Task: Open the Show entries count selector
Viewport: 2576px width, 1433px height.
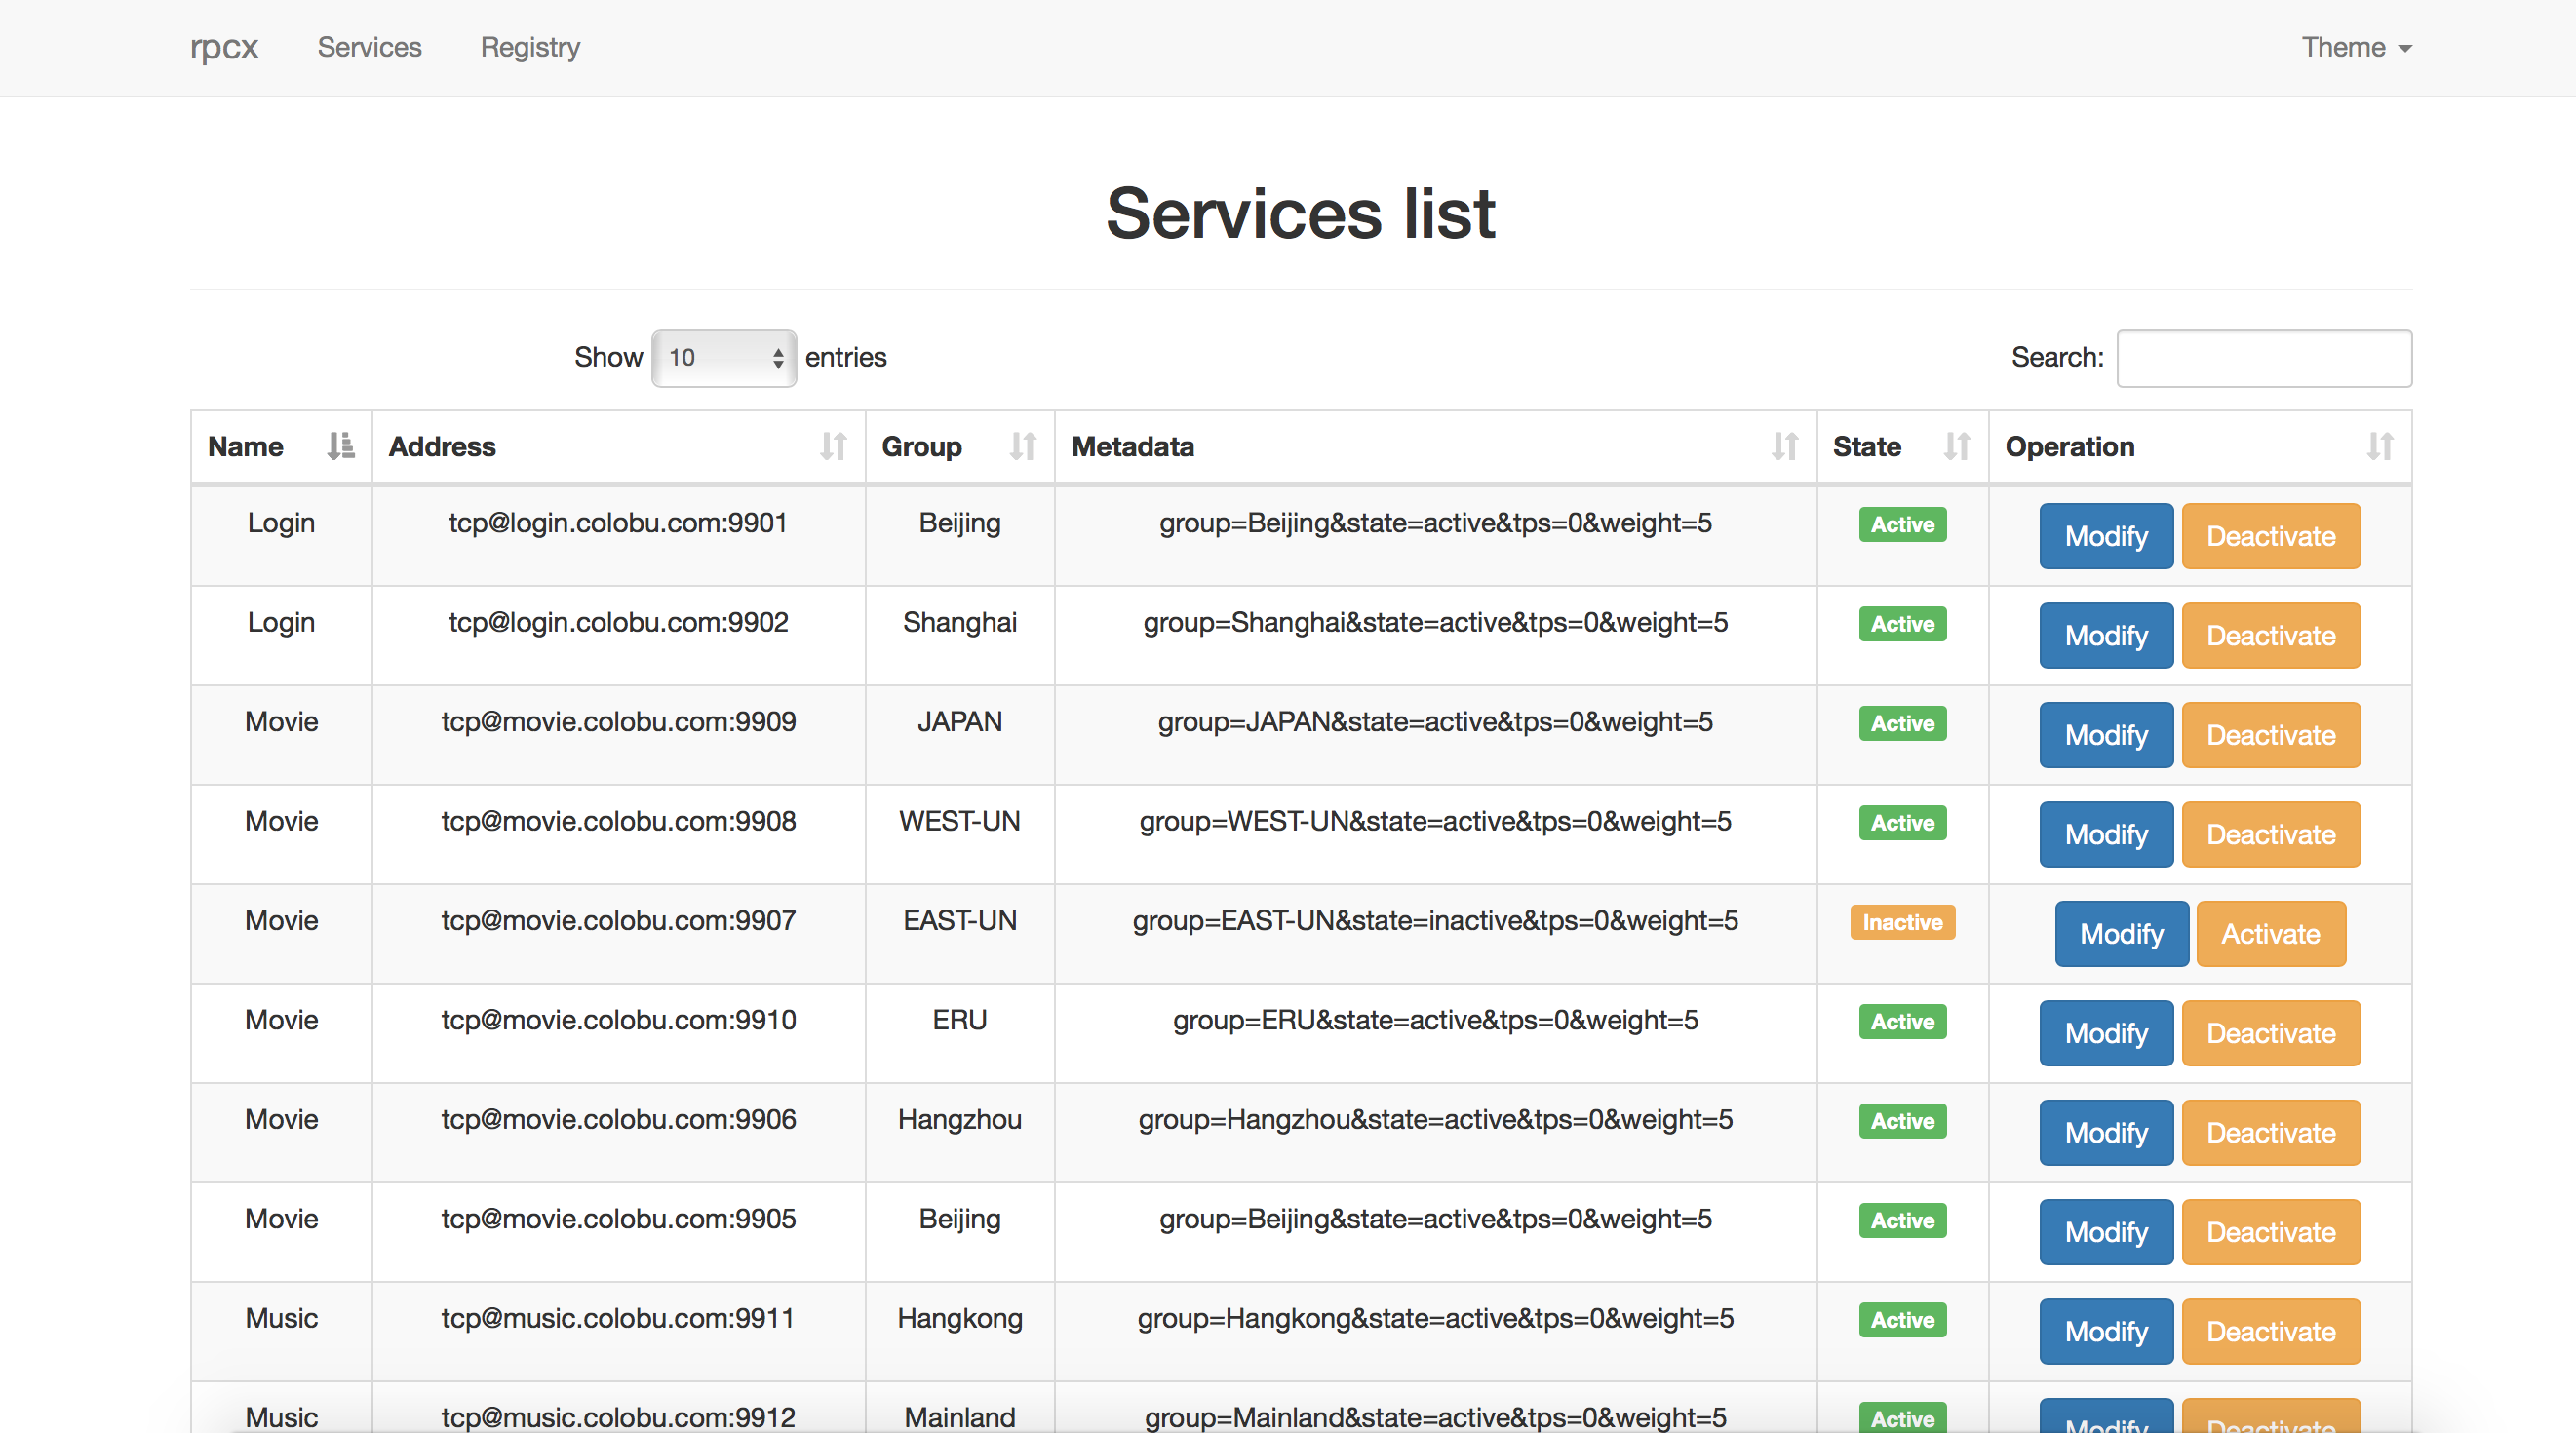Action: pyautogui.click(x=724, y=358)
